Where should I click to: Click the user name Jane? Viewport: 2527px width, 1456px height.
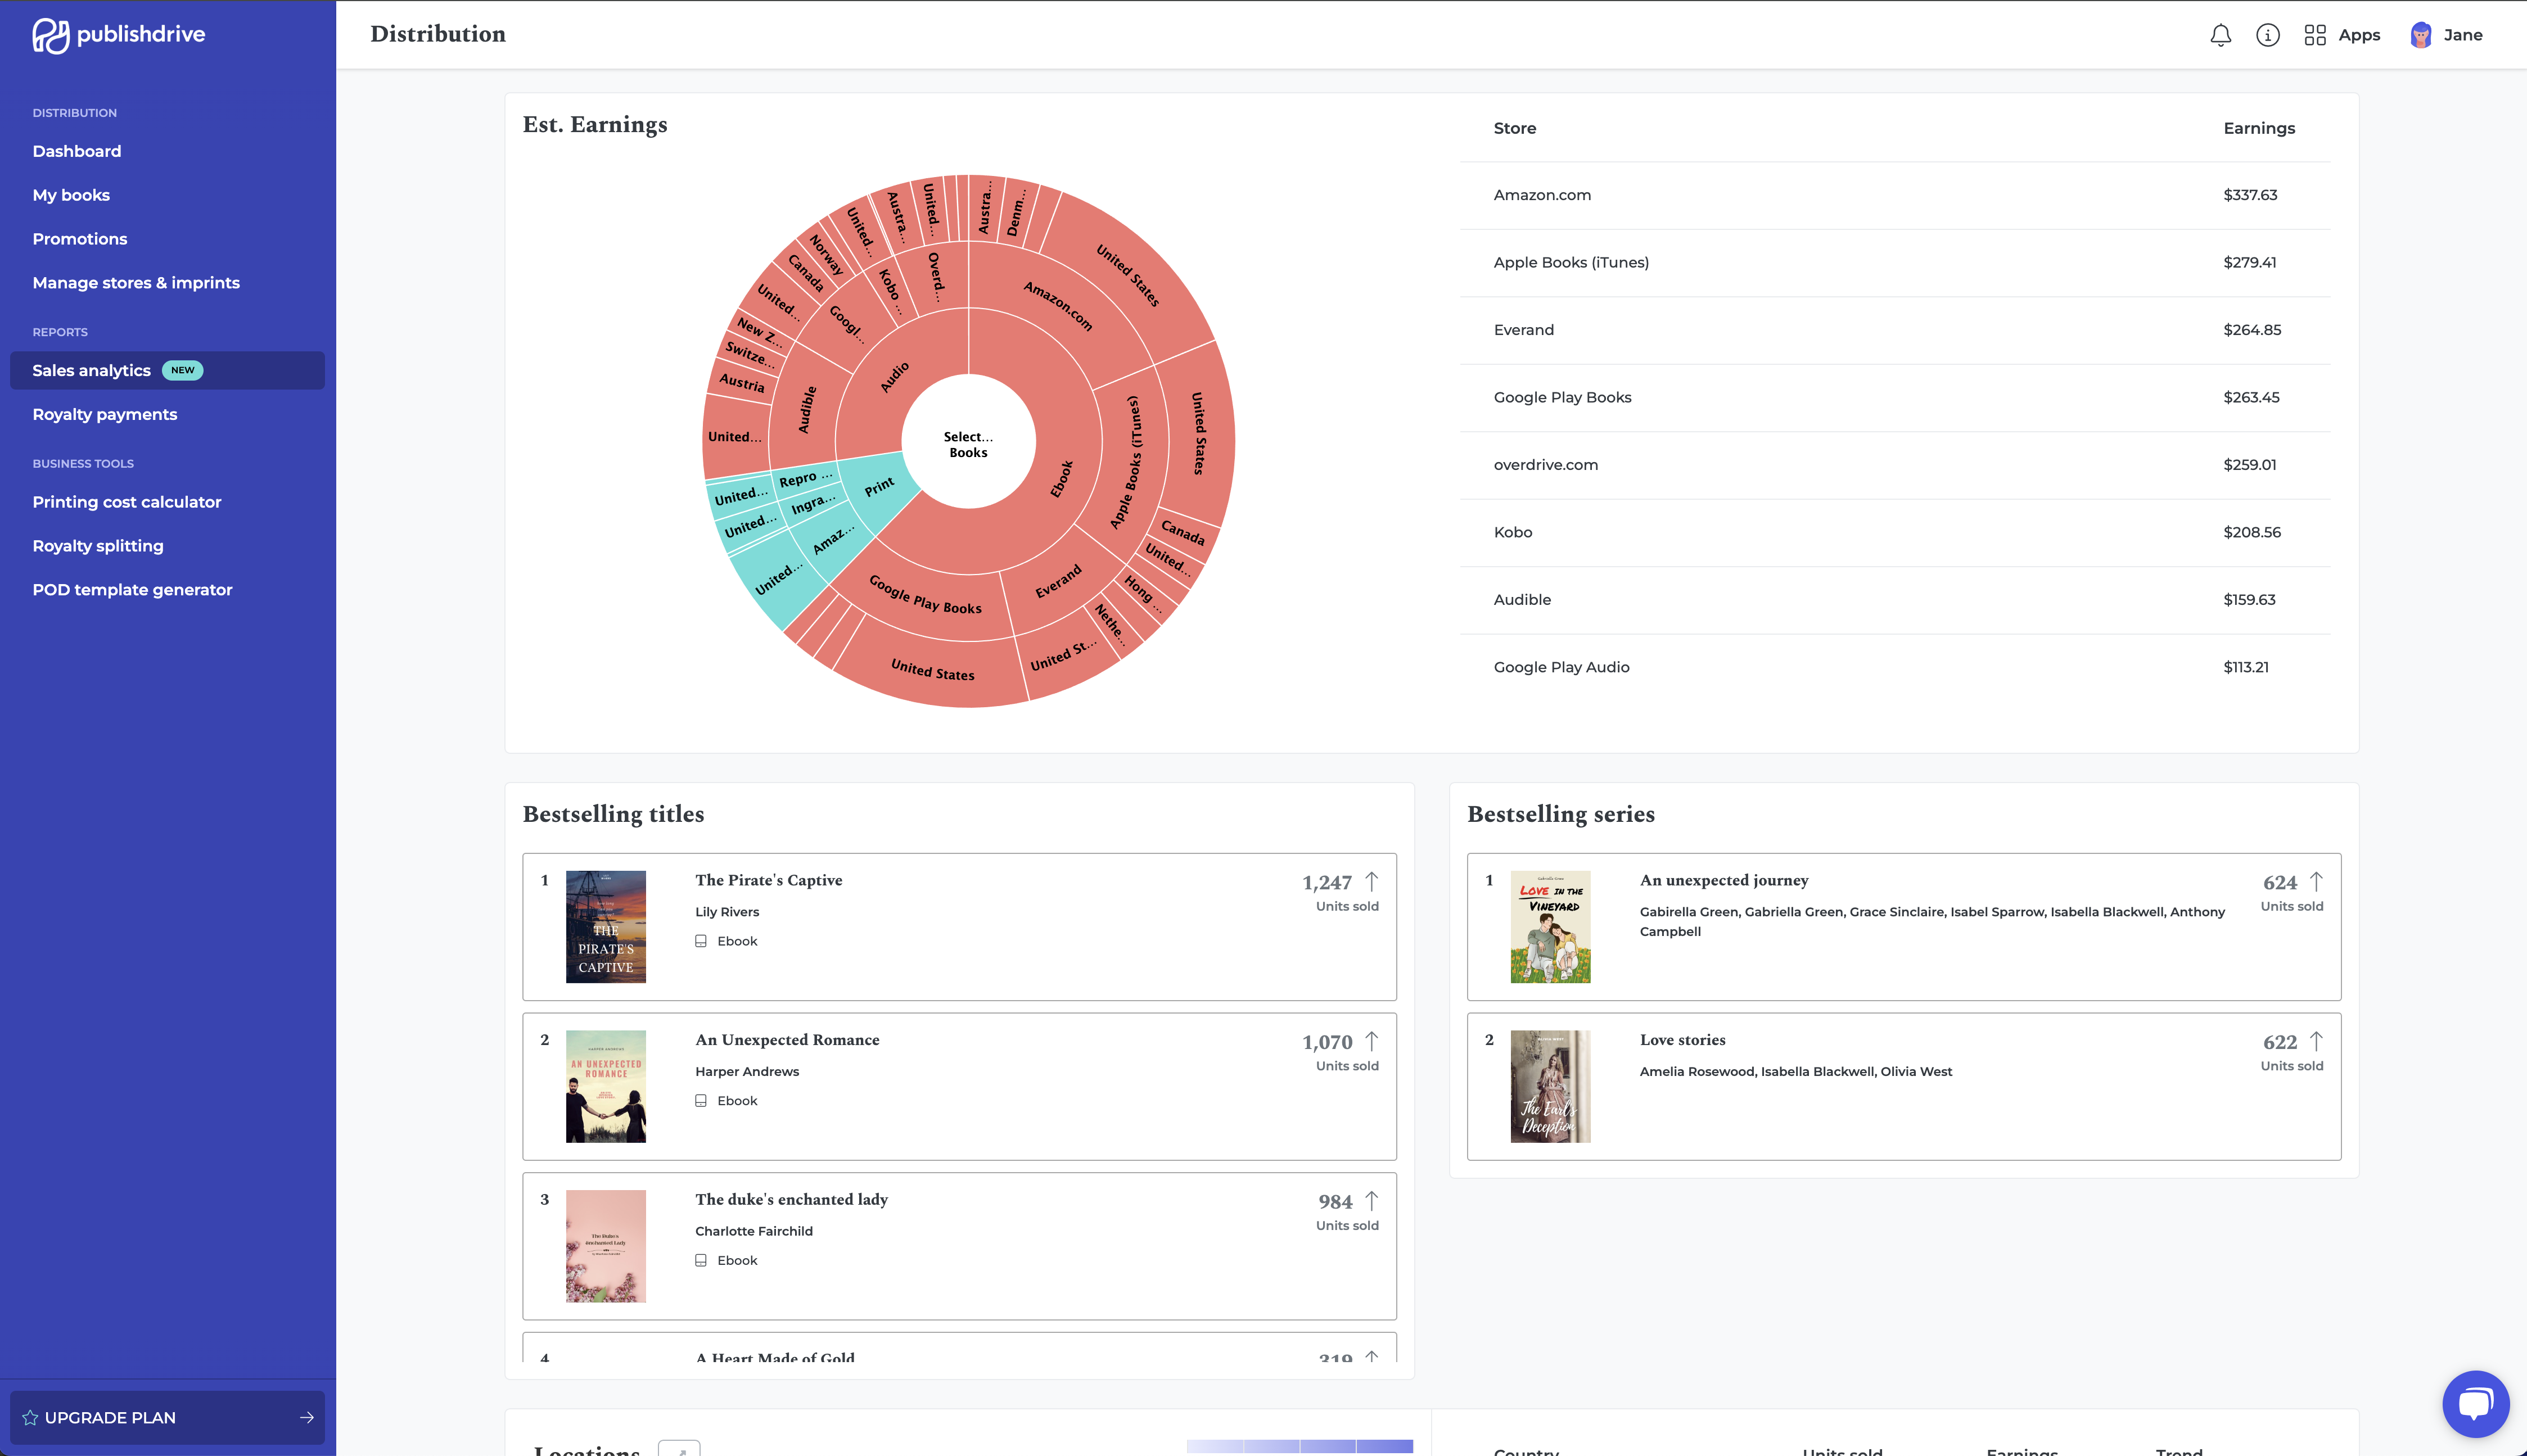(x=2463, y=35)
